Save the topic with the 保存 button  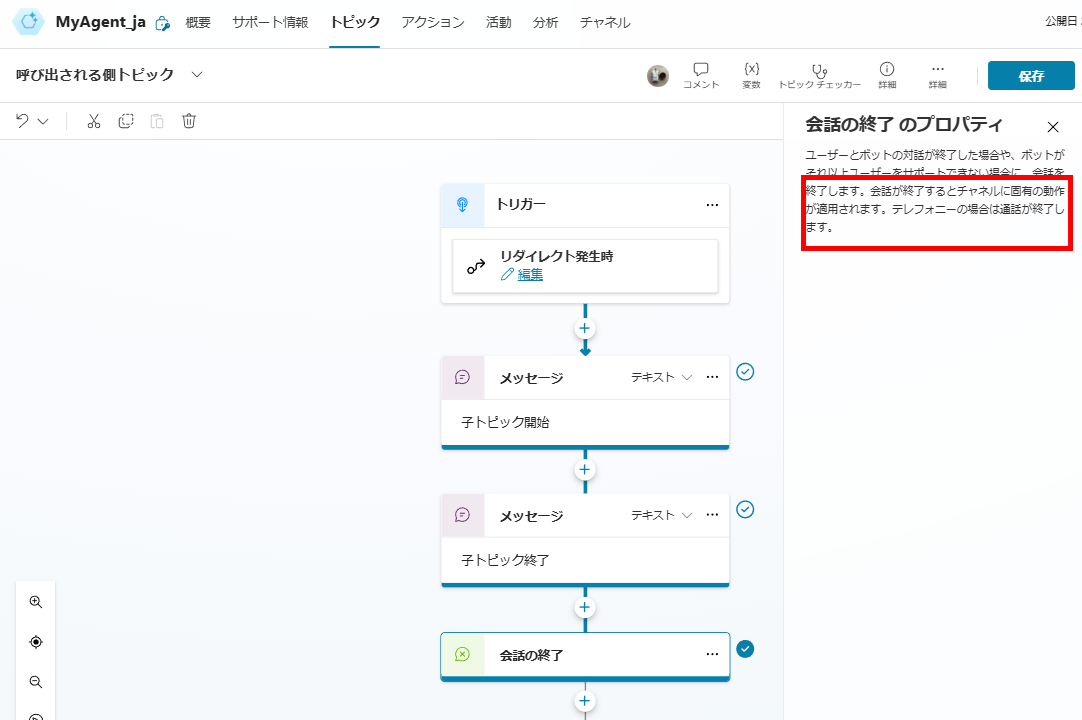1030,75
